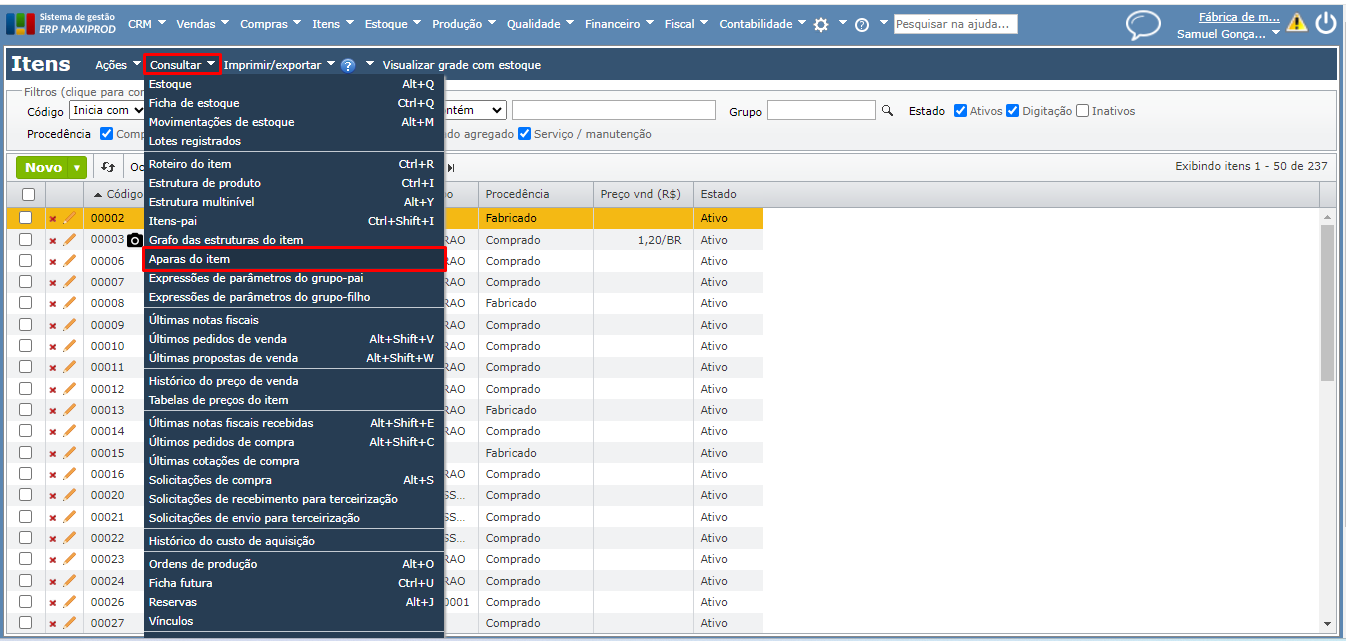Viewport: 1346px width, 641px height.
Task: Click the power logout icon
Action: (1326, 23)
